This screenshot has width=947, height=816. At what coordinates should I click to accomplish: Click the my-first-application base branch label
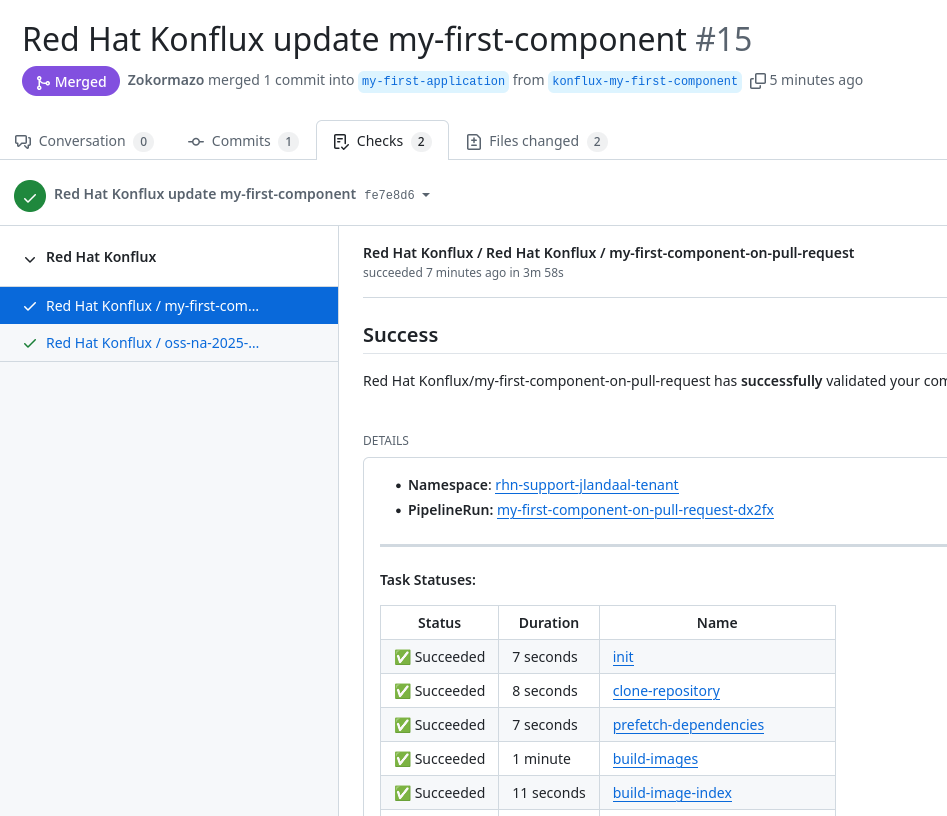pyautogui.click(x=433, y=81)
